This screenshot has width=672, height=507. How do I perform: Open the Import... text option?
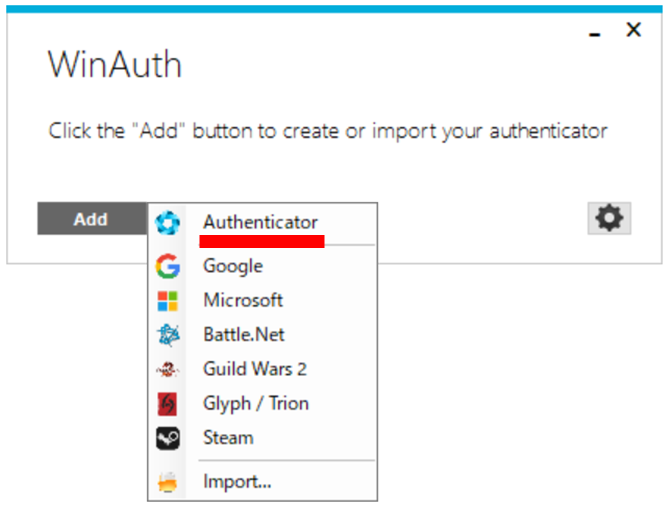coord(237,481)
